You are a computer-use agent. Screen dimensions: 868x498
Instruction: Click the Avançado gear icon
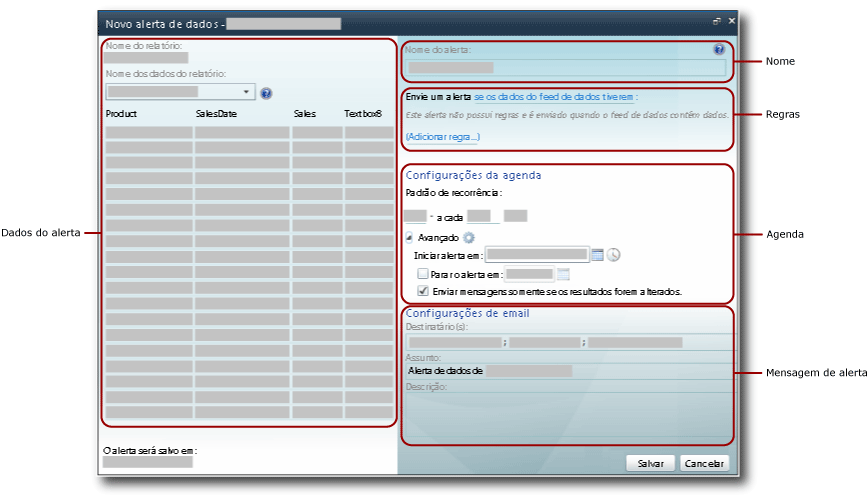[x=468, y=238]
